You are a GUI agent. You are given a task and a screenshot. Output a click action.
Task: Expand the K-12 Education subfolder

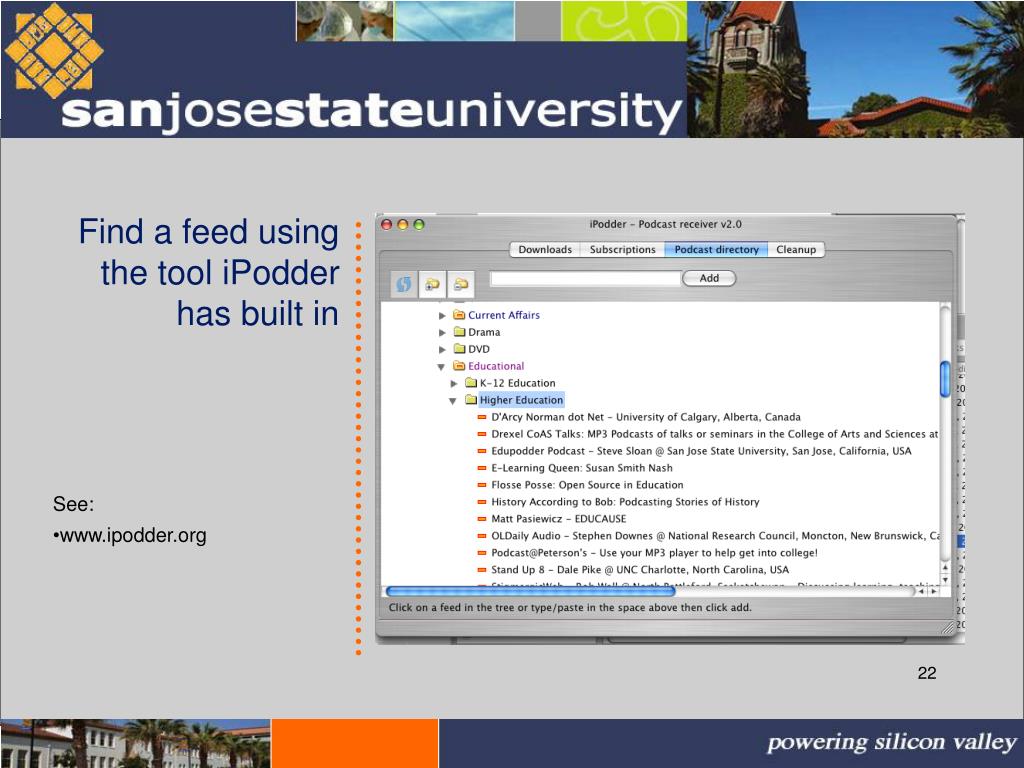454,383
